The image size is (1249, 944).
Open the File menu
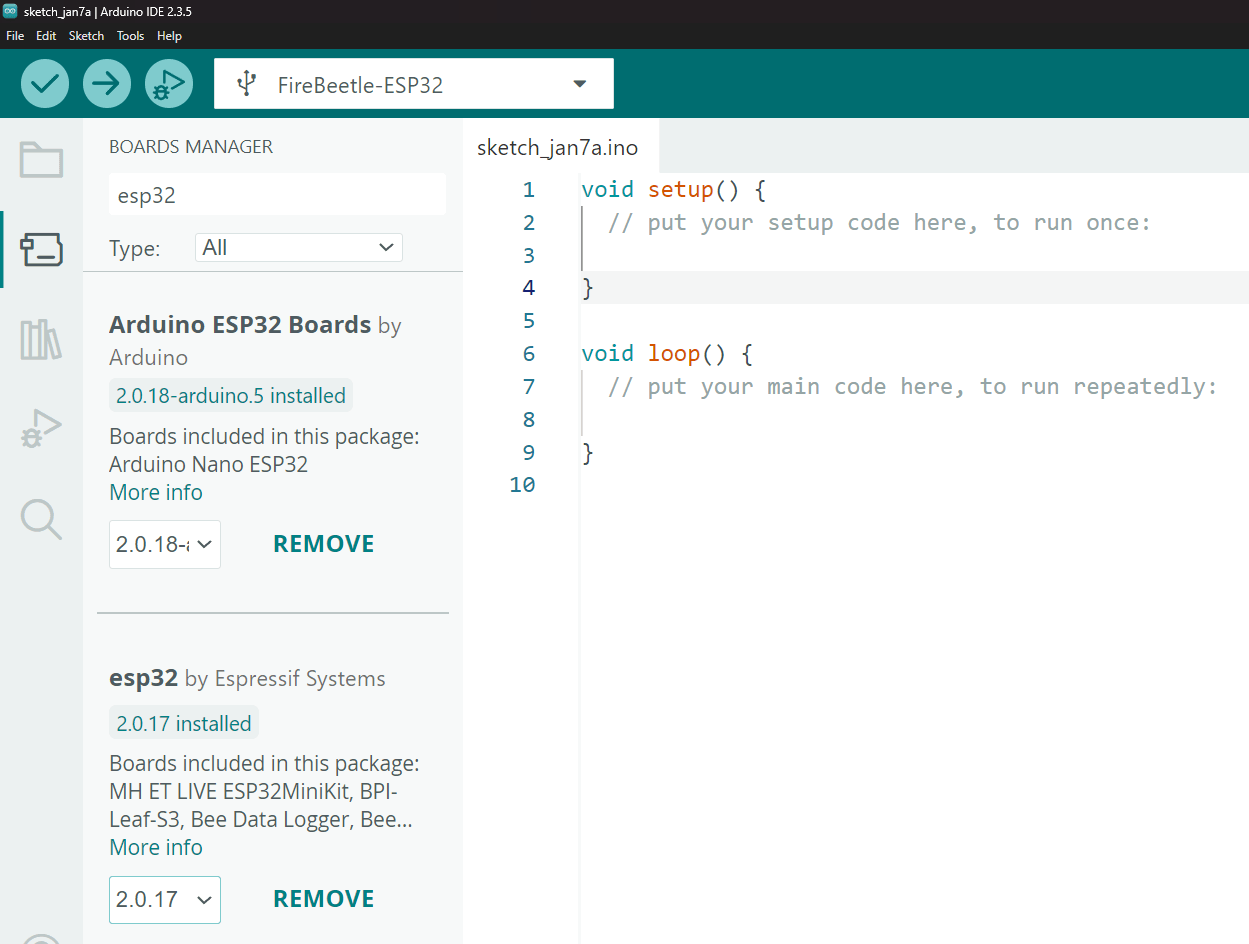15,36
